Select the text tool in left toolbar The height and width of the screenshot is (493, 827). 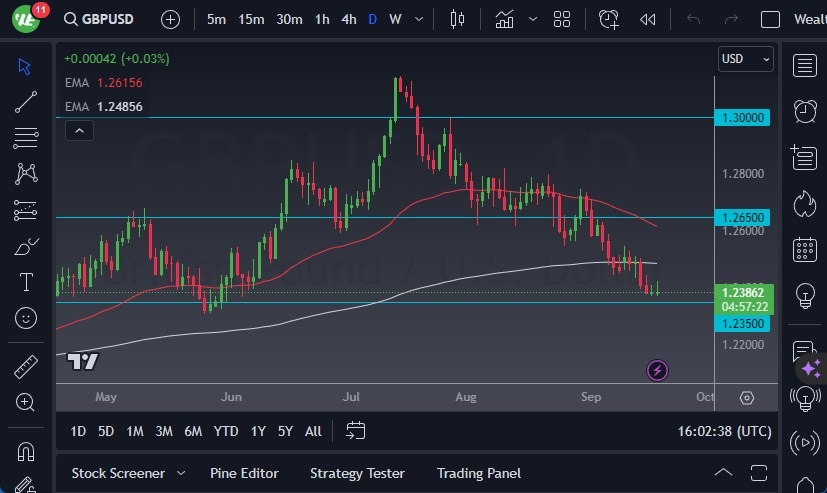(x=26, y=282)
